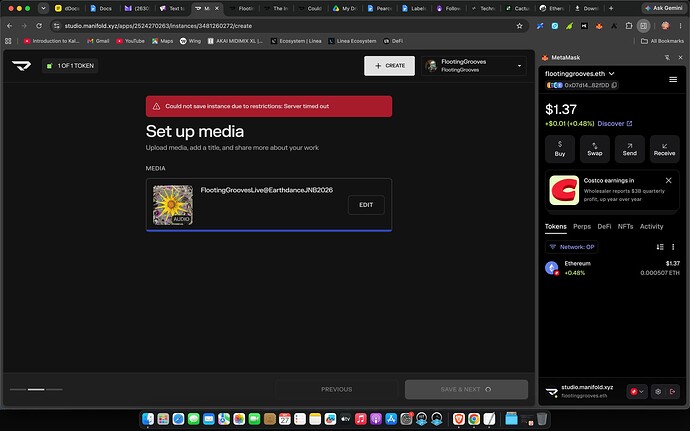Click the red server timed out alert
690x431 pixels.
(x=269, y=106)
